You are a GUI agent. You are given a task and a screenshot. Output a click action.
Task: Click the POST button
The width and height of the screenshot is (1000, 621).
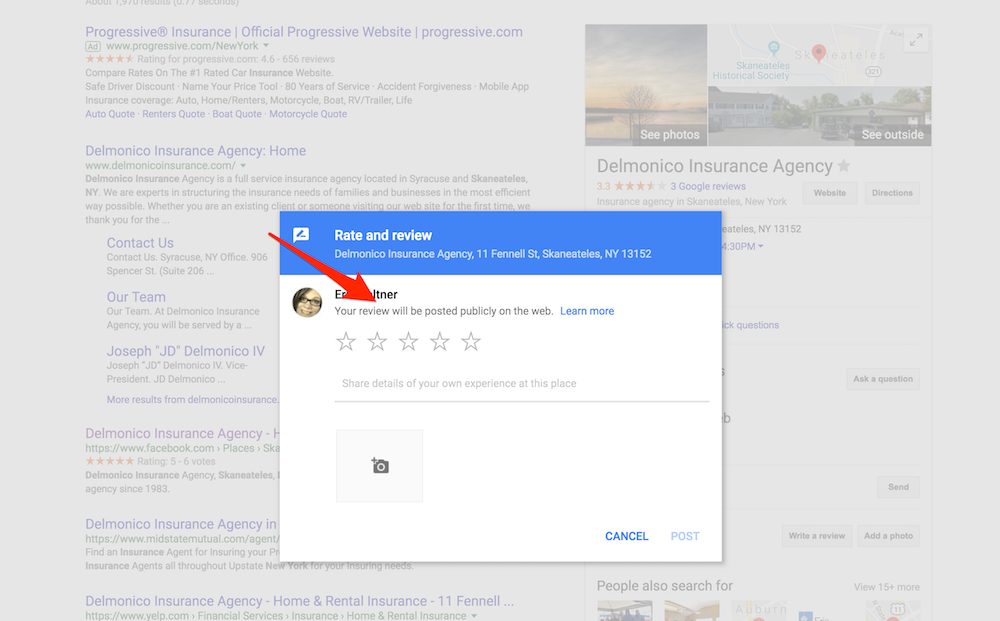(685, 536)
